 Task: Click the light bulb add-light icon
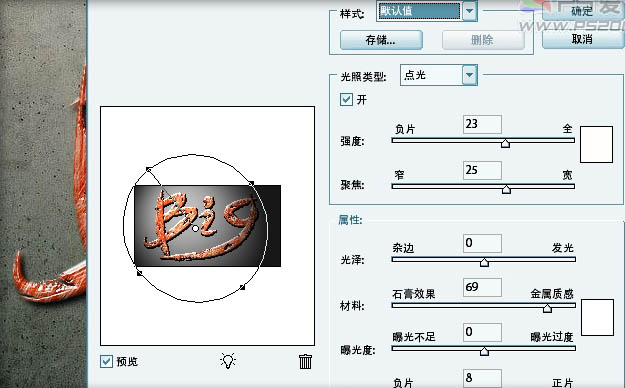coord(228,361)
